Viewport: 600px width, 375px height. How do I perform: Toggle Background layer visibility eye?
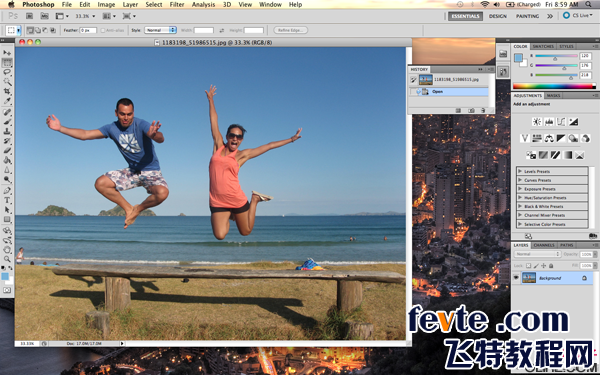click(x=516, y=278)
